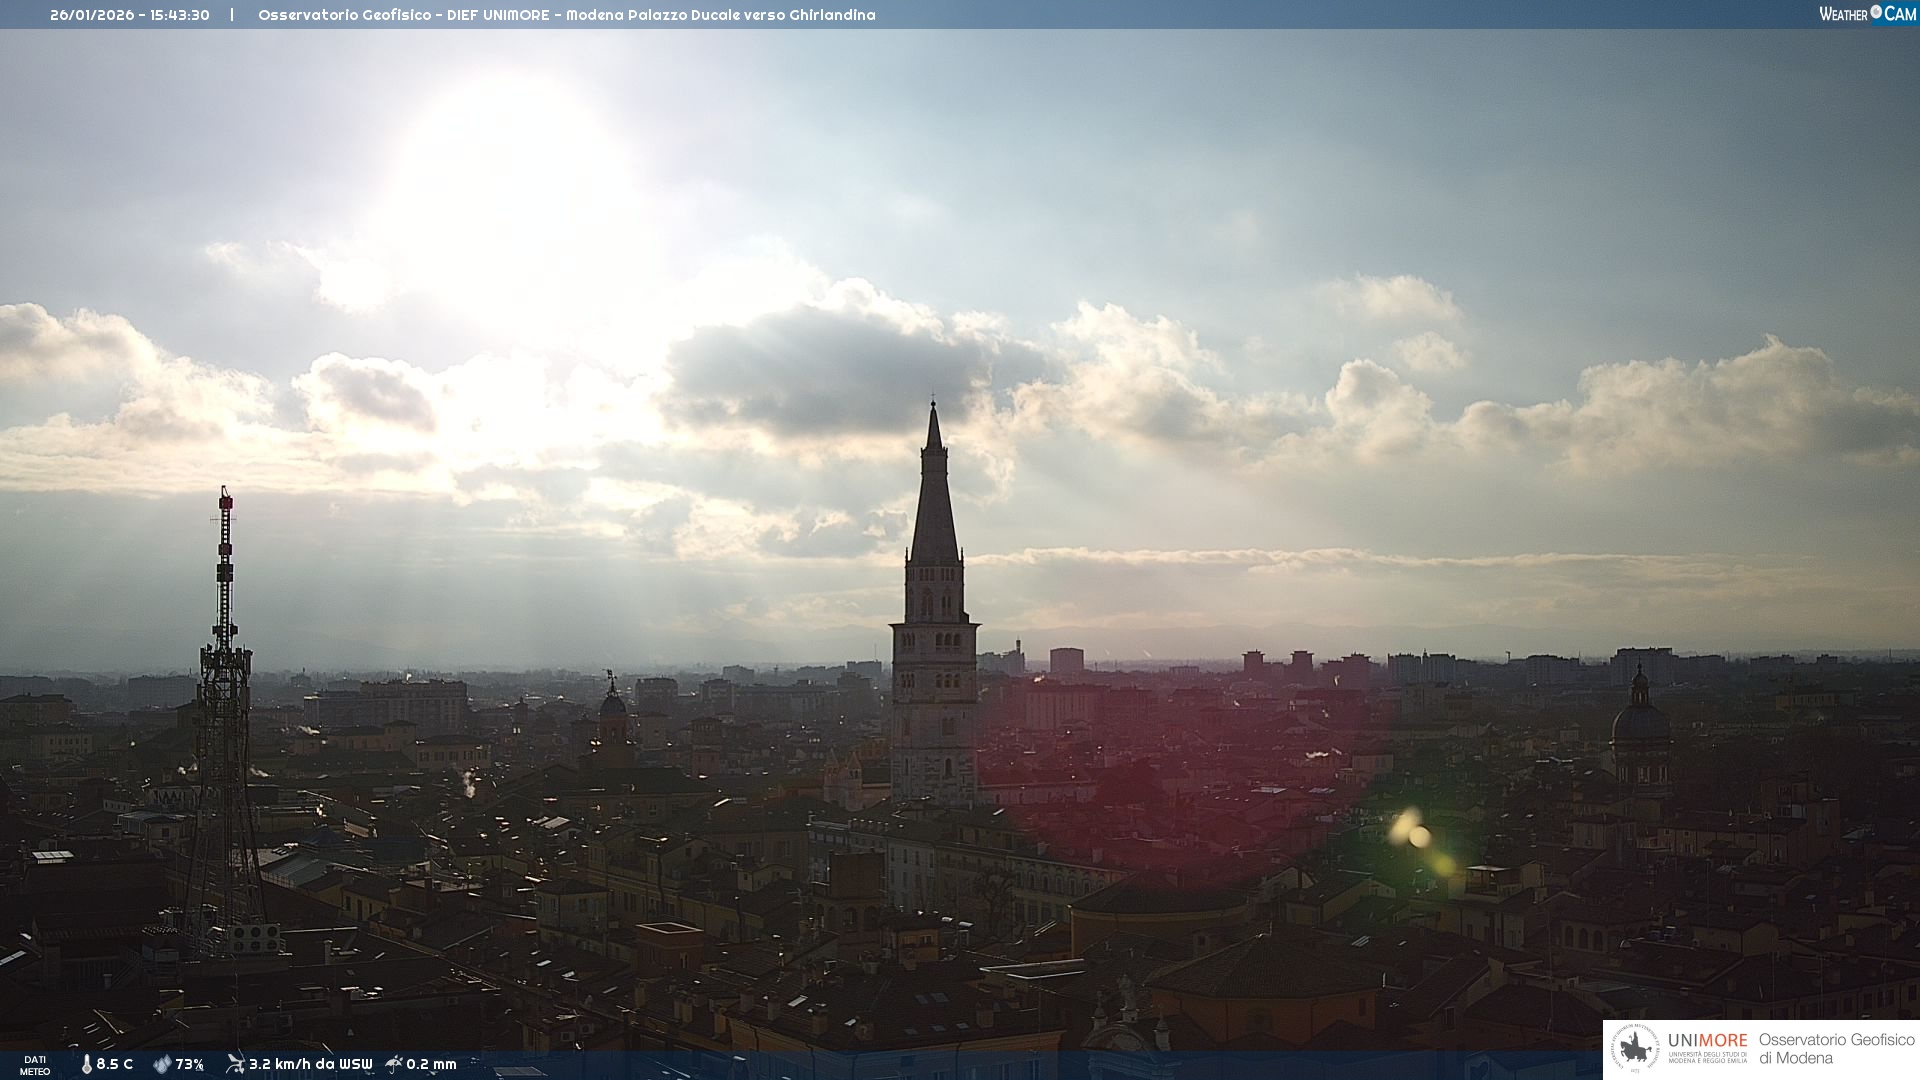Image resolution: width=1920 pixels, height=1080 pixels.
Task: Click the 73% humidity value
Action: pos(190,1064)
